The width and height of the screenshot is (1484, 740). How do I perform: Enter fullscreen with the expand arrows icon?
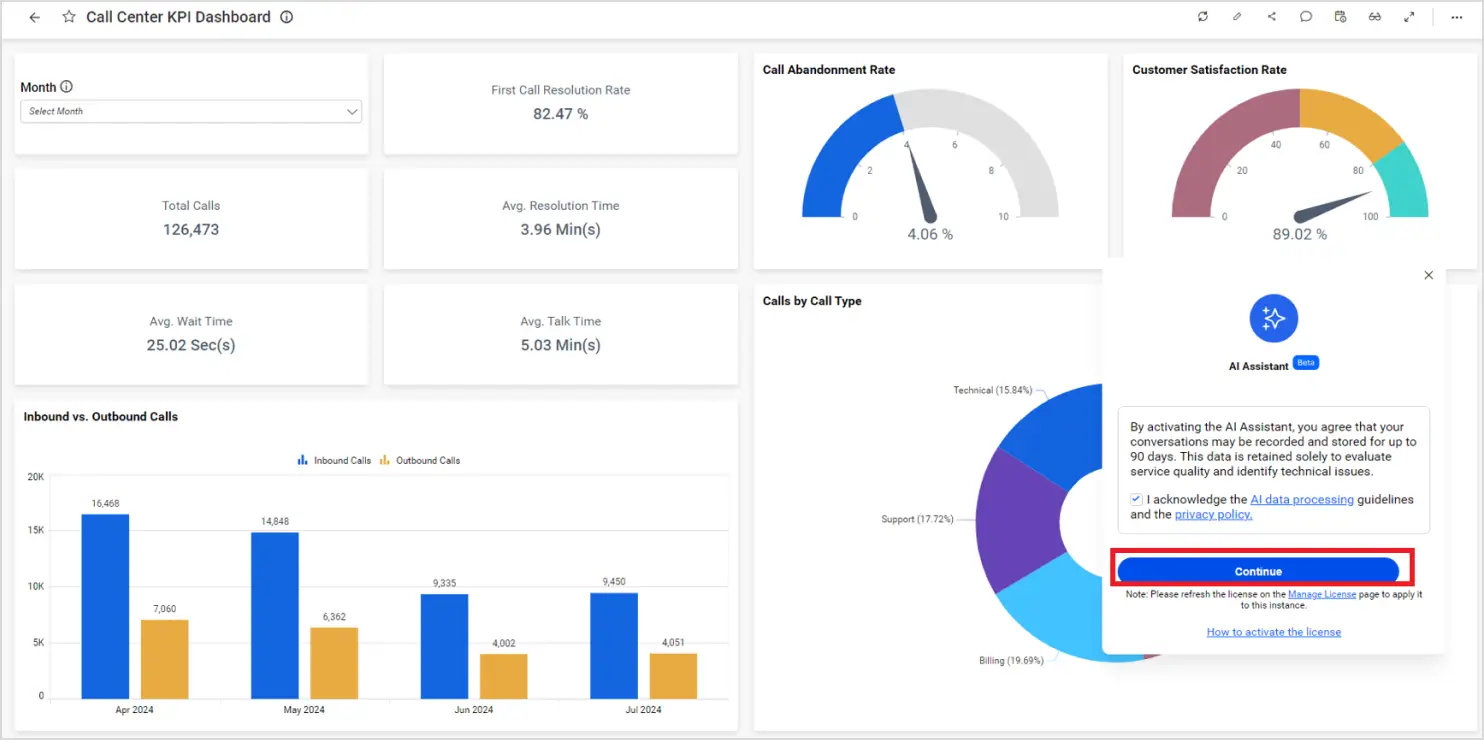tap(1409, 17)
